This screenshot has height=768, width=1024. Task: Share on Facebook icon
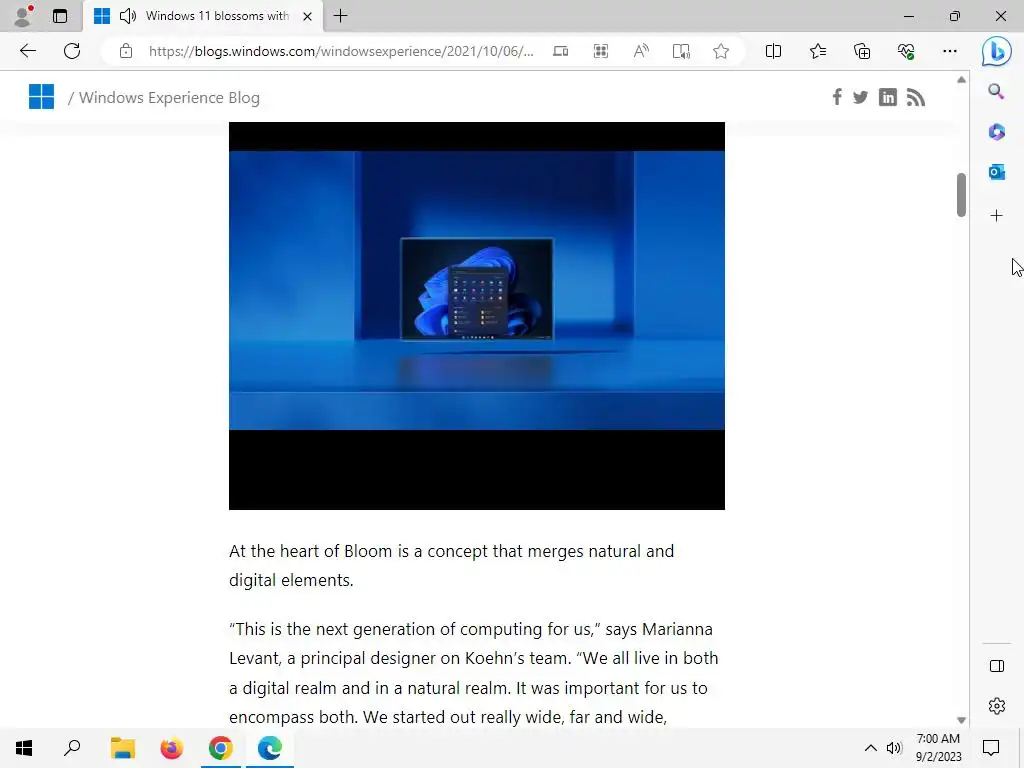point(837,97)
